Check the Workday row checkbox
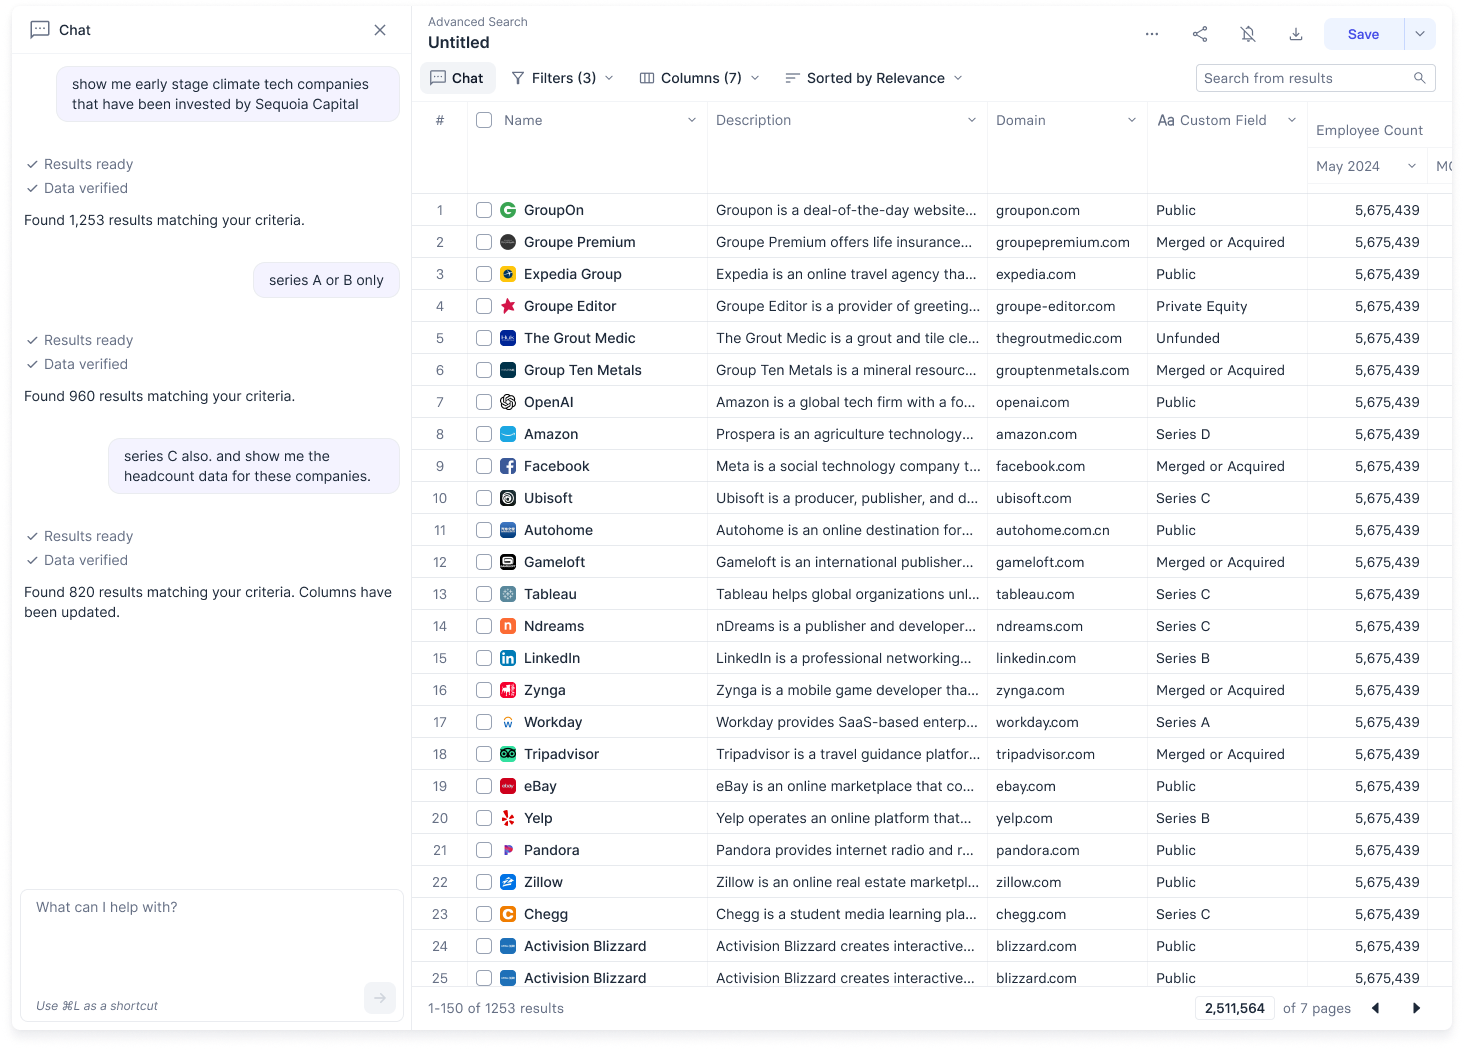Viewport: 1464px width, 1050px height. pyautogui.click(x=484, y=722)
